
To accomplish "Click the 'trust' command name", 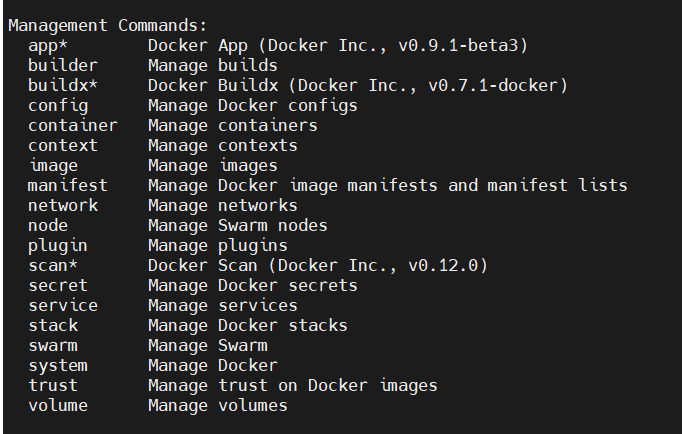I will pos(53,386).
